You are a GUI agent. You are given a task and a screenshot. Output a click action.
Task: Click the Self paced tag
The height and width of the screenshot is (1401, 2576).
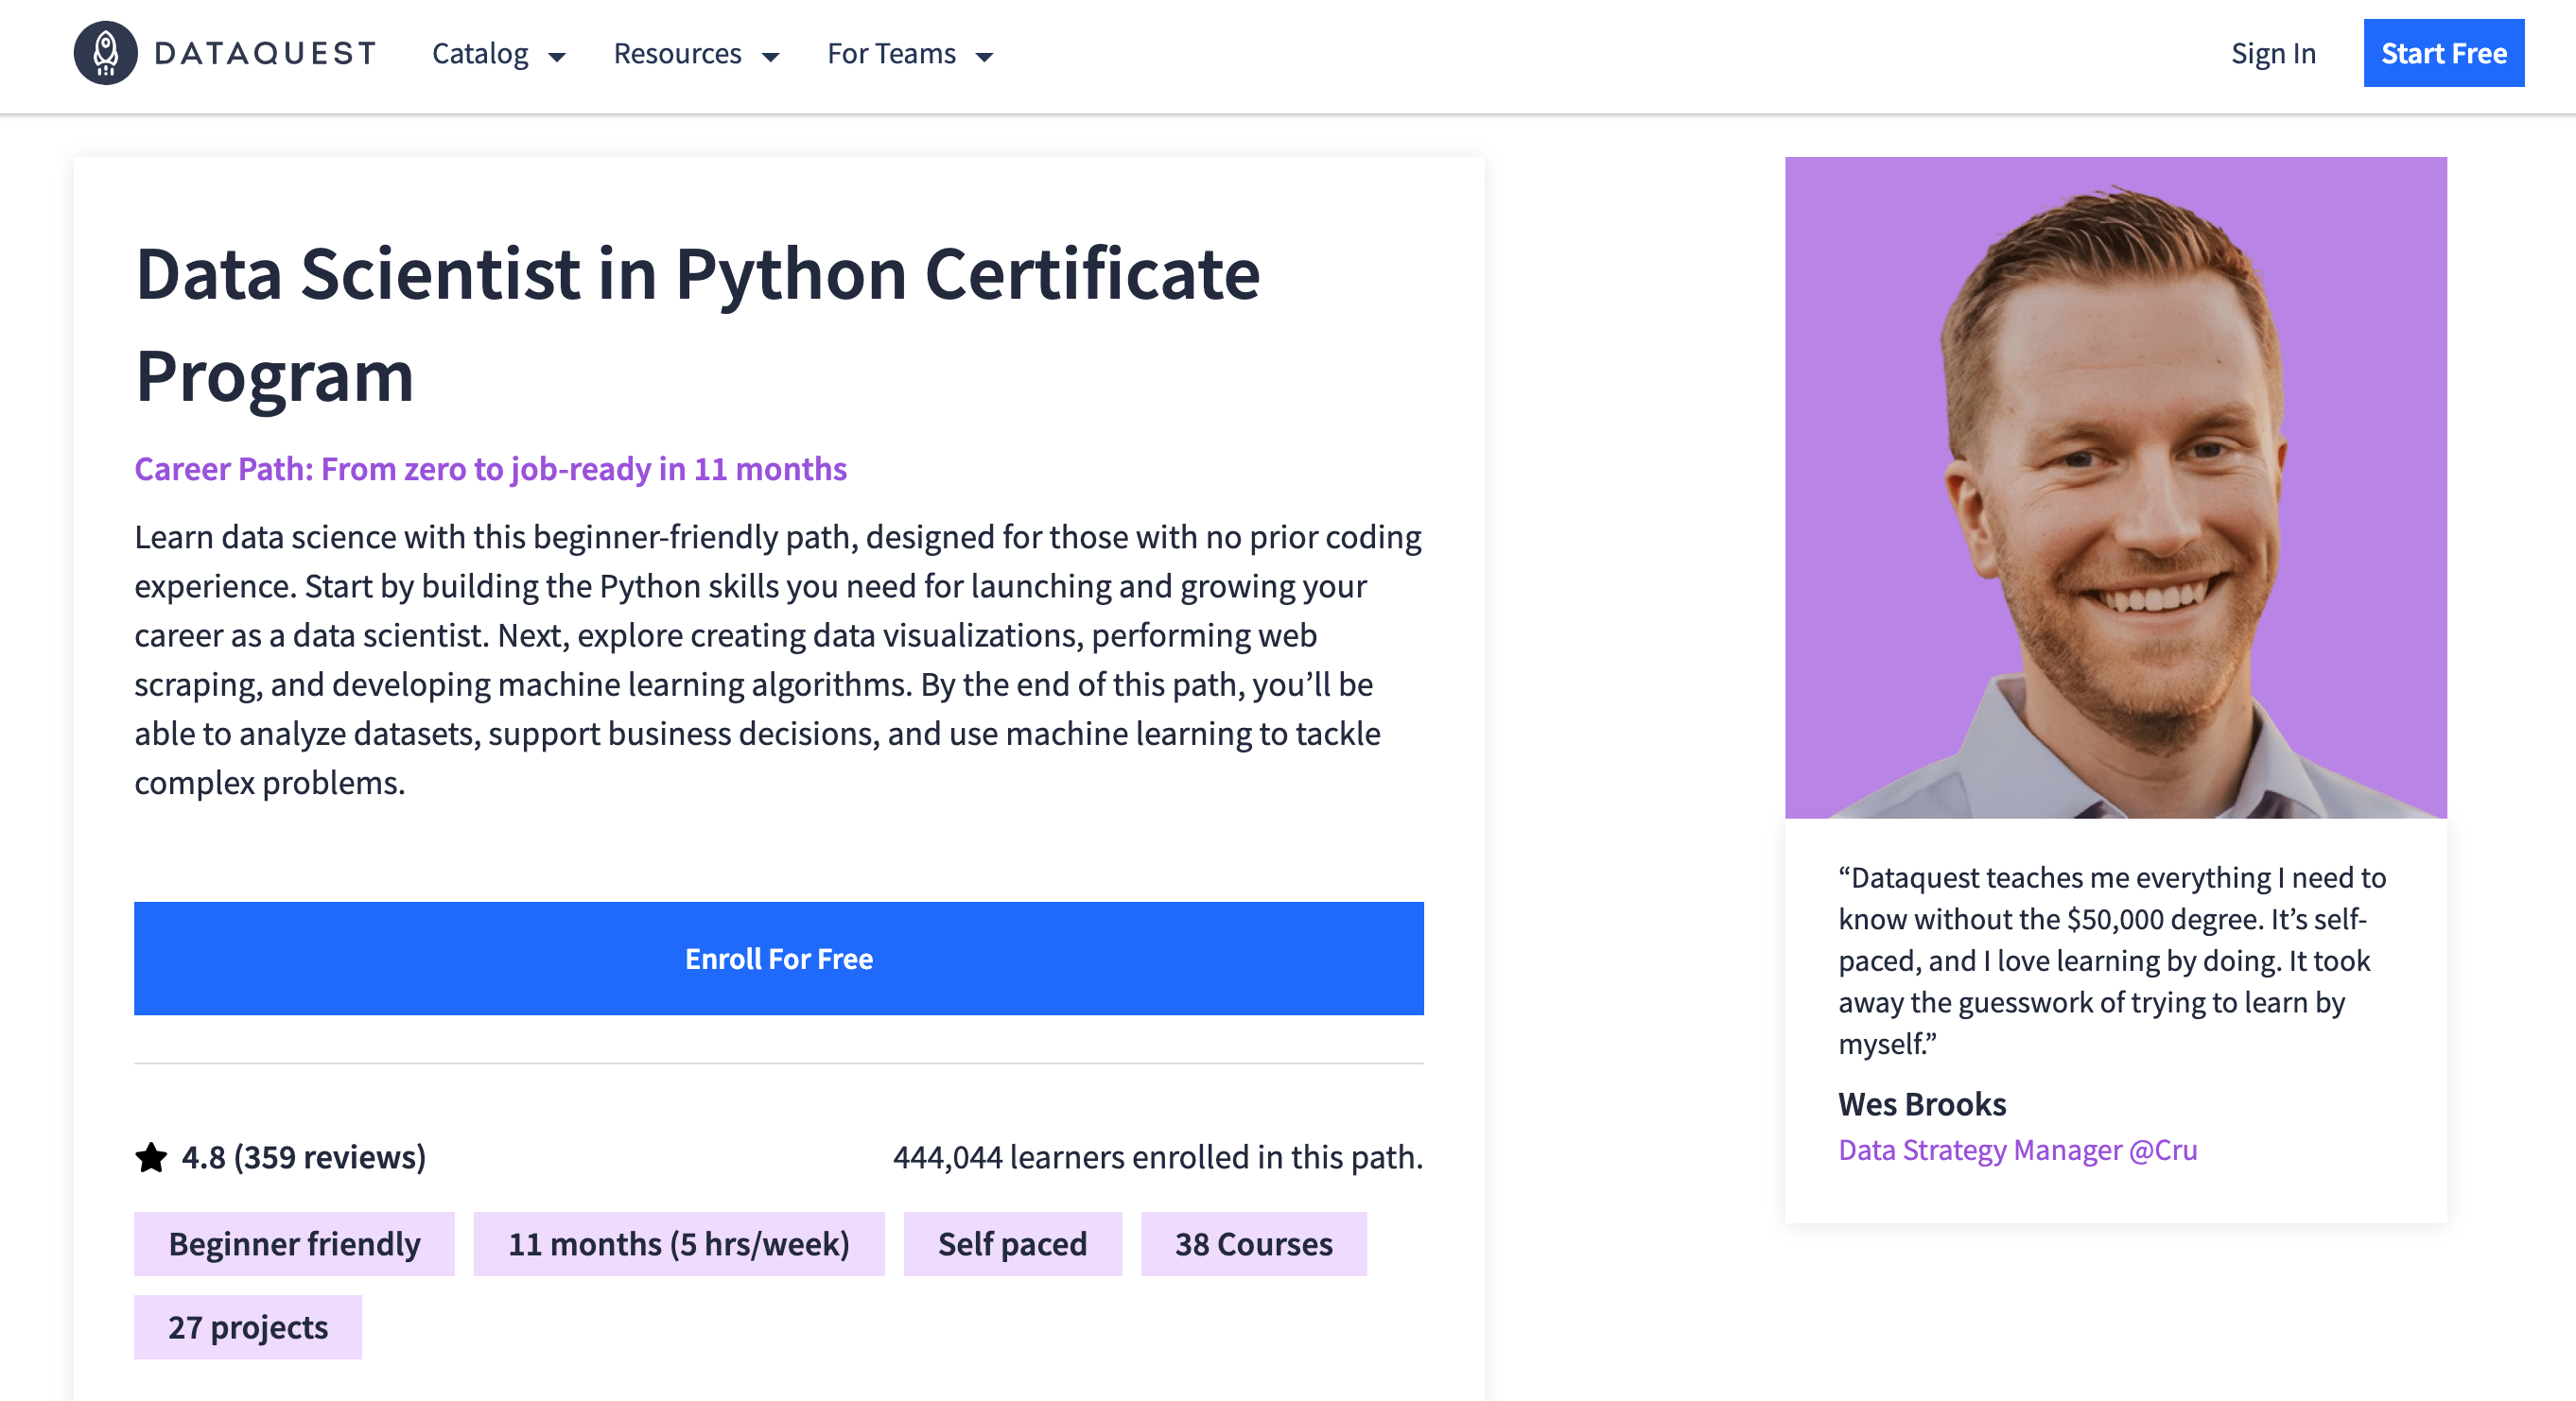pyautogui.click(x=1012, y=1243)
